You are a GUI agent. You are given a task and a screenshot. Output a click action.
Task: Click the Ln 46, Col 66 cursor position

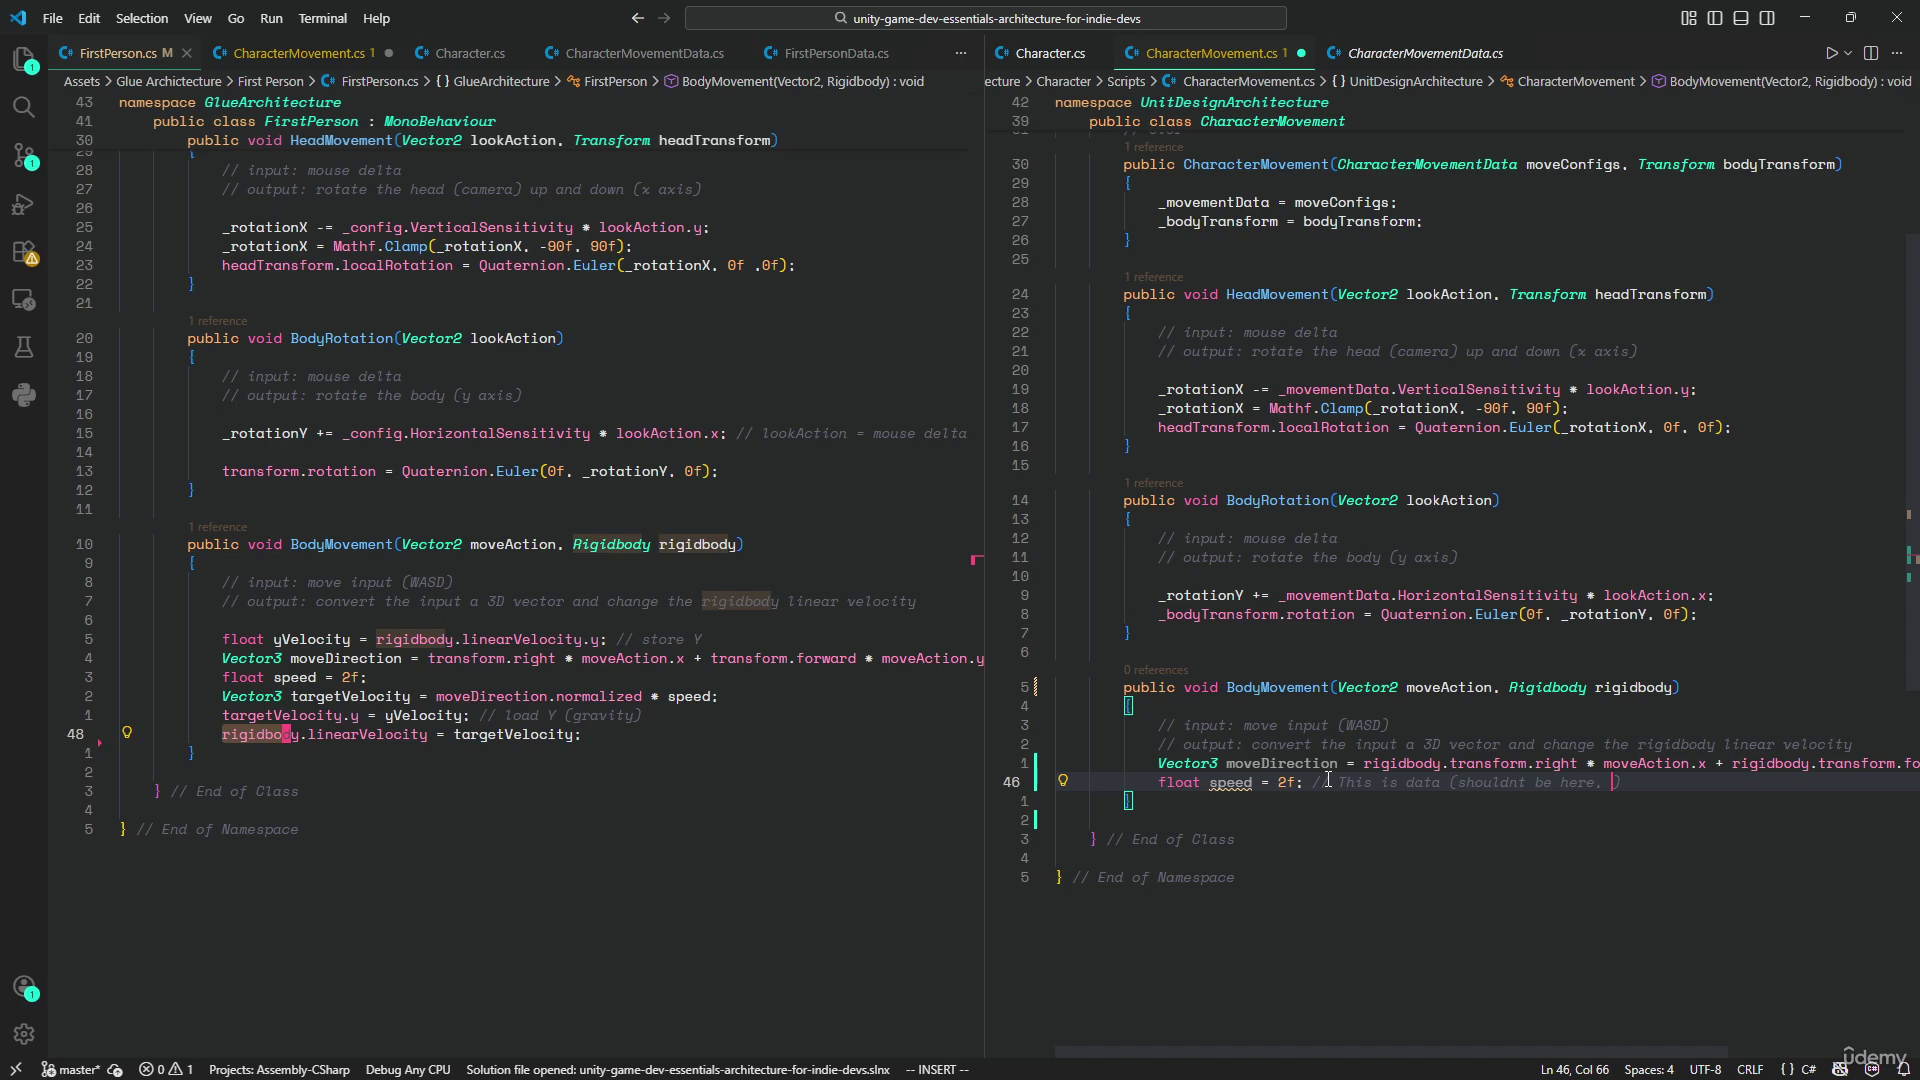[1574, 1069]
